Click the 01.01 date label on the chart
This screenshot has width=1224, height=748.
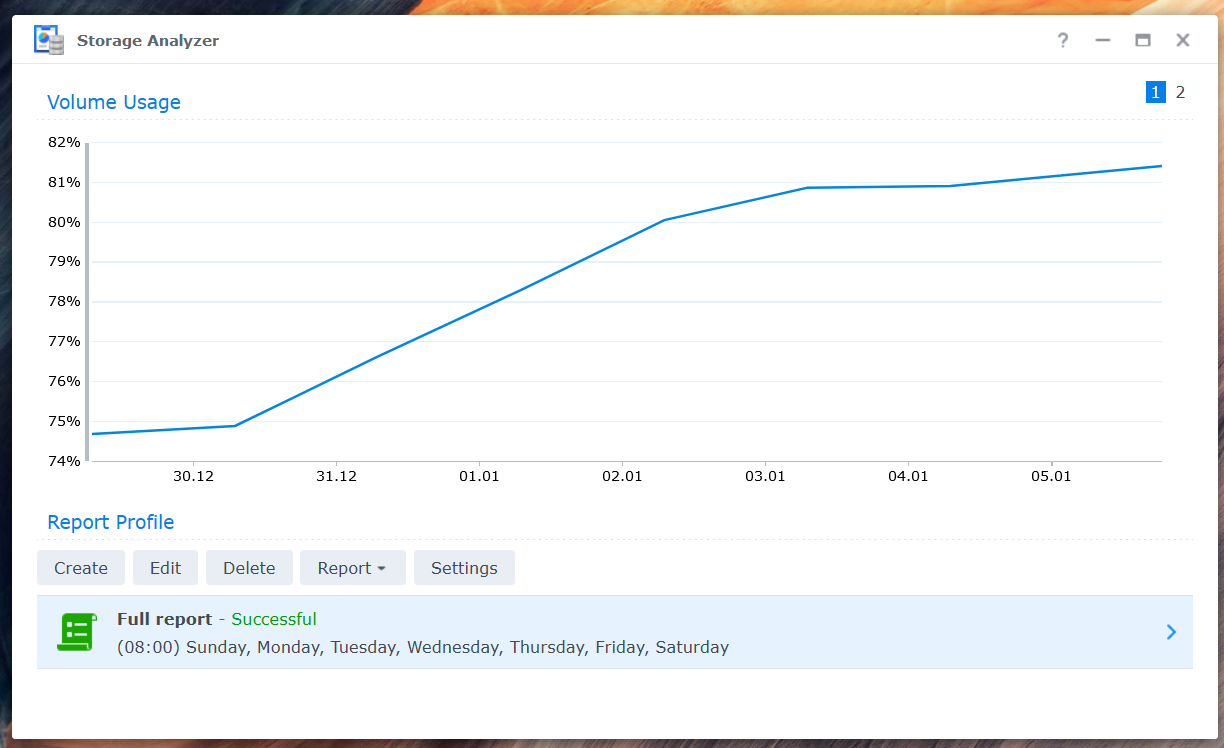tap(479, 476)
